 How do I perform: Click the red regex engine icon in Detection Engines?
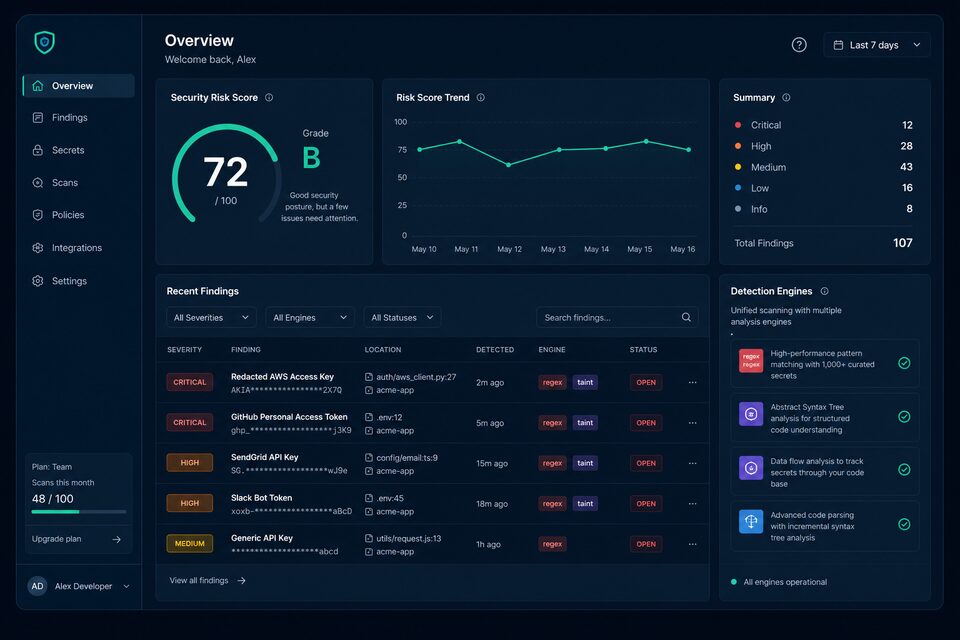(751, 361)
